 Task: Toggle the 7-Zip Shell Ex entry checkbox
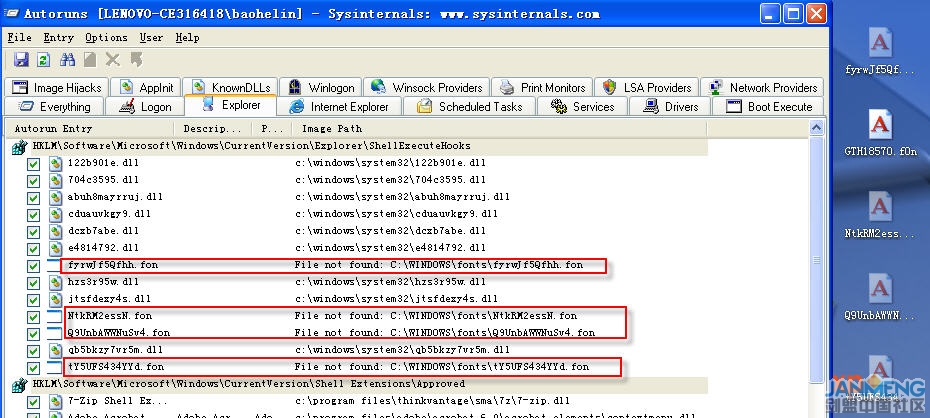33,403
